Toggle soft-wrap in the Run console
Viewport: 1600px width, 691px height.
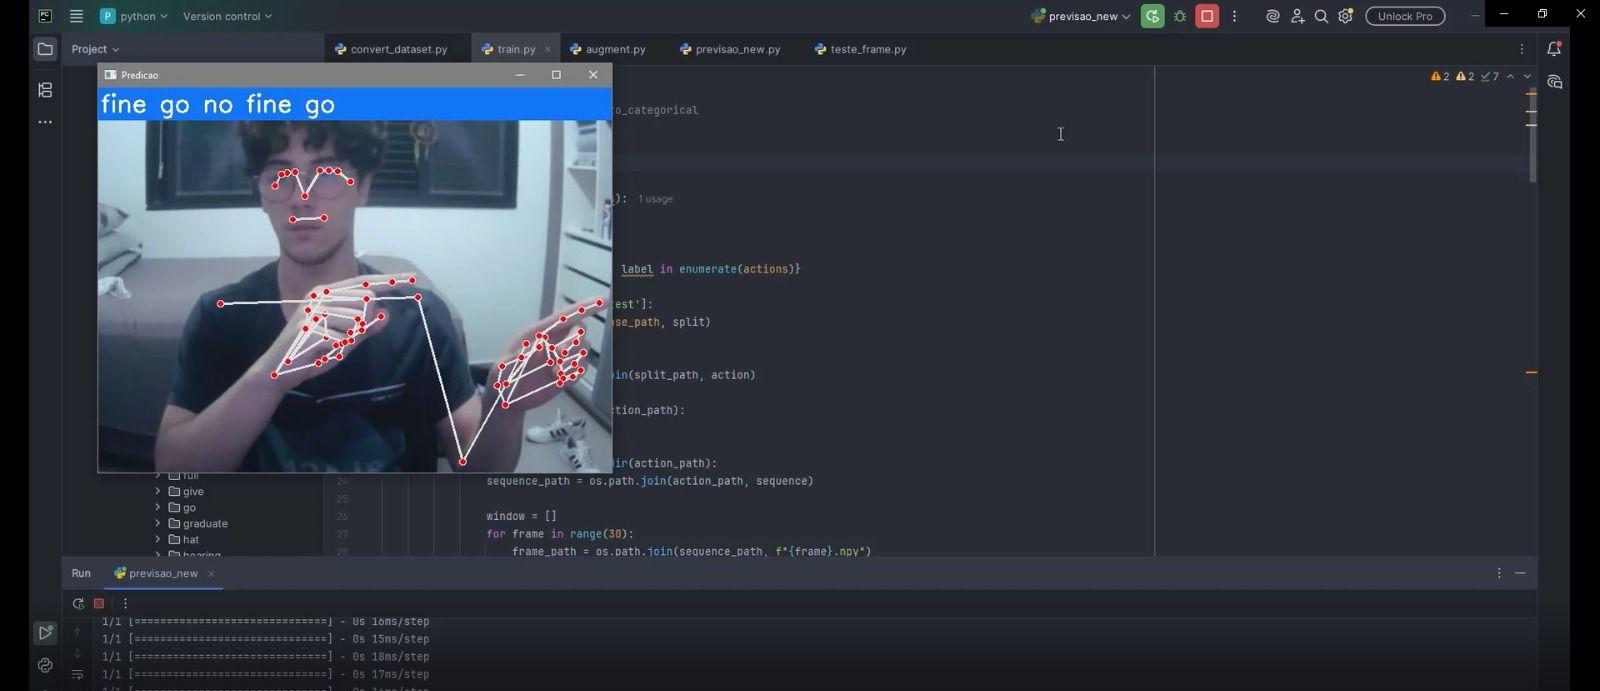tap(77, 675)
